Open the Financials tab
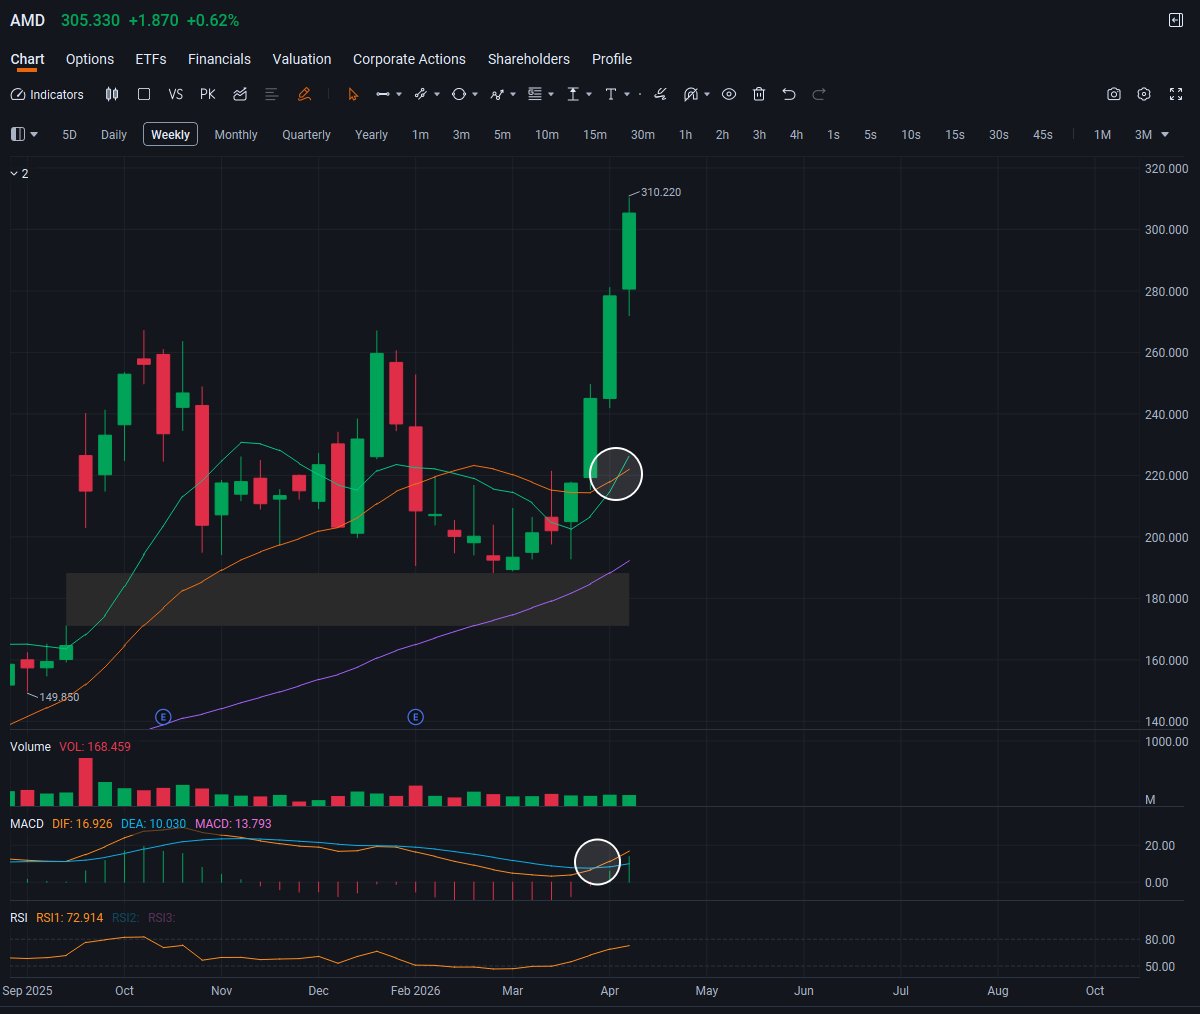Viewport: 1200px width, 1014px height. point(219,59)
